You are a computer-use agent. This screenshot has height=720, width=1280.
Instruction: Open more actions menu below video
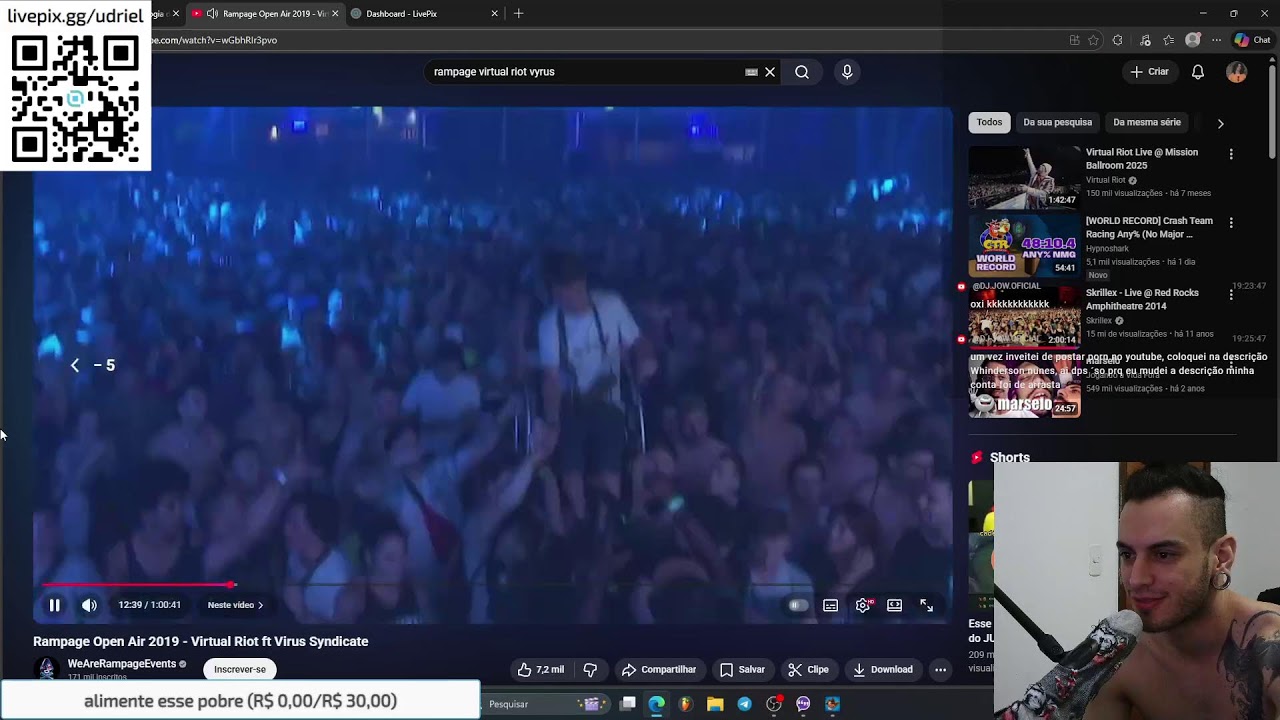pyautogui.click(x=940, y=670)
